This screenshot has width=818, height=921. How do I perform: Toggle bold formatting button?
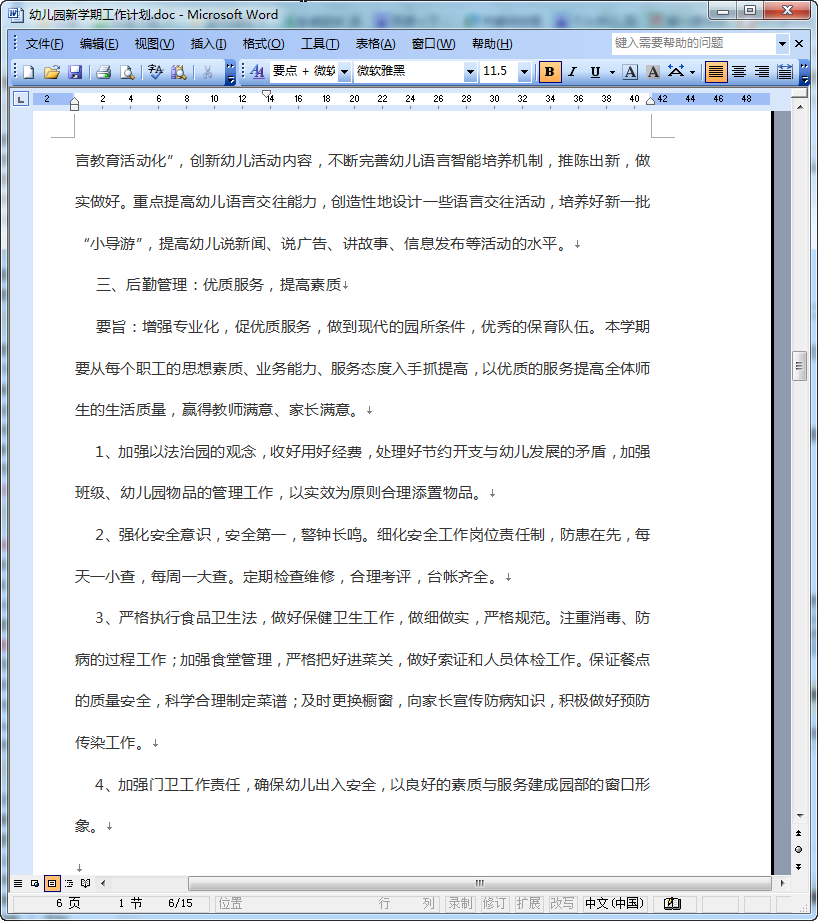tap(550, 72)
